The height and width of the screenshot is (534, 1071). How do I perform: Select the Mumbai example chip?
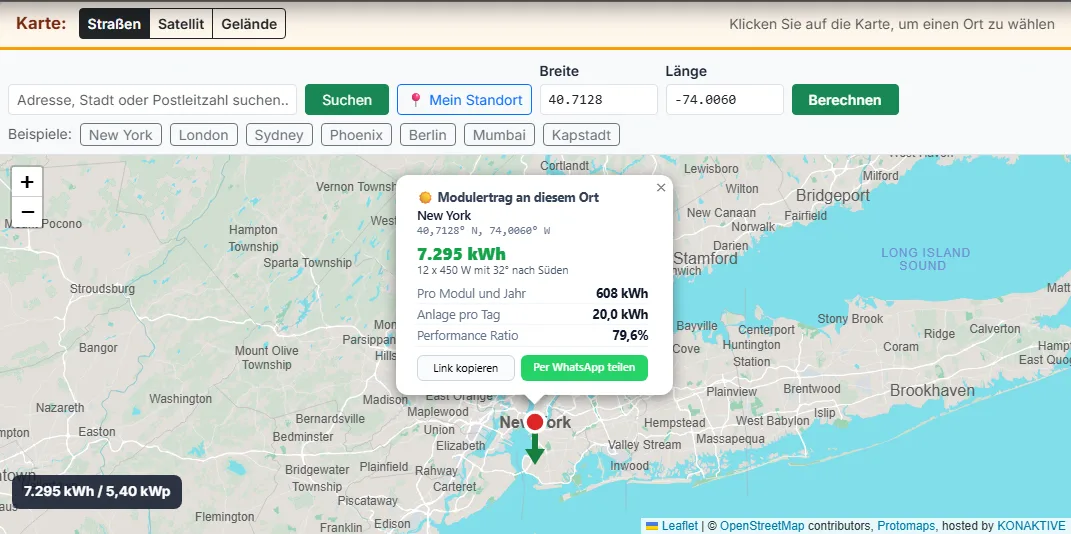point(499,135)
